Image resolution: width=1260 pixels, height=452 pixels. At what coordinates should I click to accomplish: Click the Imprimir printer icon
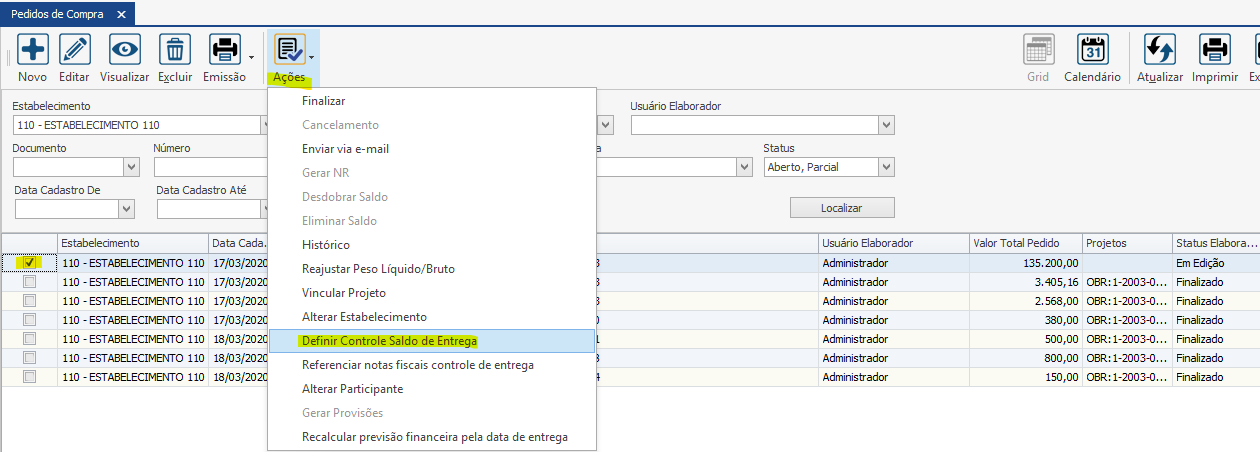coord(1215,50)
